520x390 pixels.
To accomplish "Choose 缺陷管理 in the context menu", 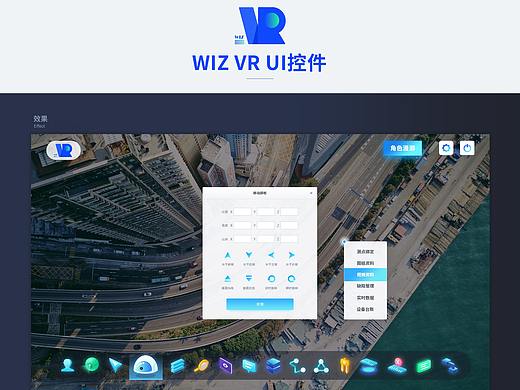I will pos(365,286).
